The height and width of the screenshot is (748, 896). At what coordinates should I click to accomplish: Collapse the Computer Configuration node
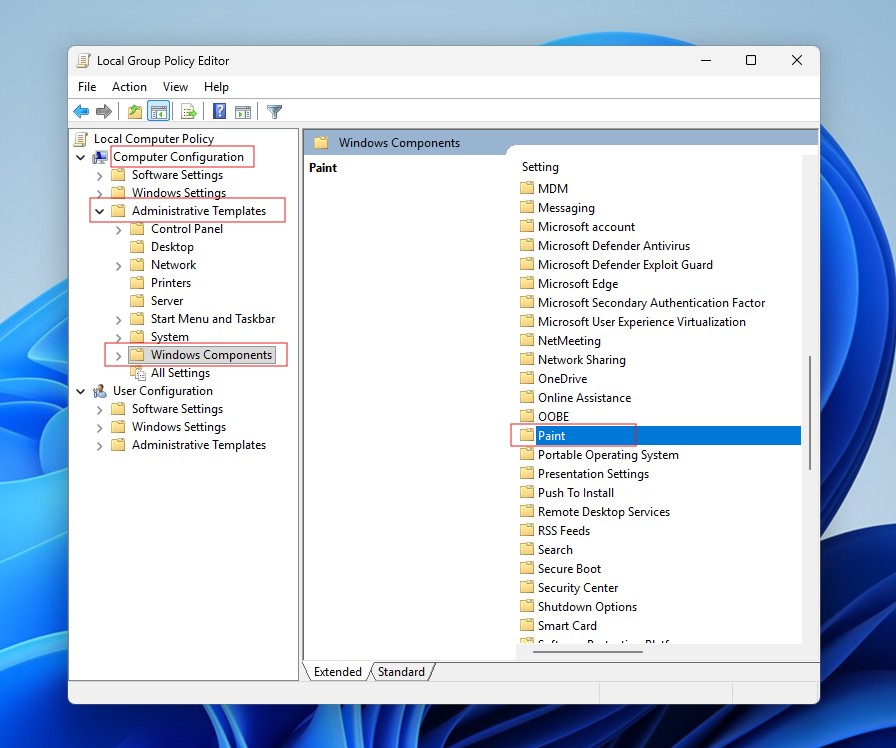click(81, 156)
